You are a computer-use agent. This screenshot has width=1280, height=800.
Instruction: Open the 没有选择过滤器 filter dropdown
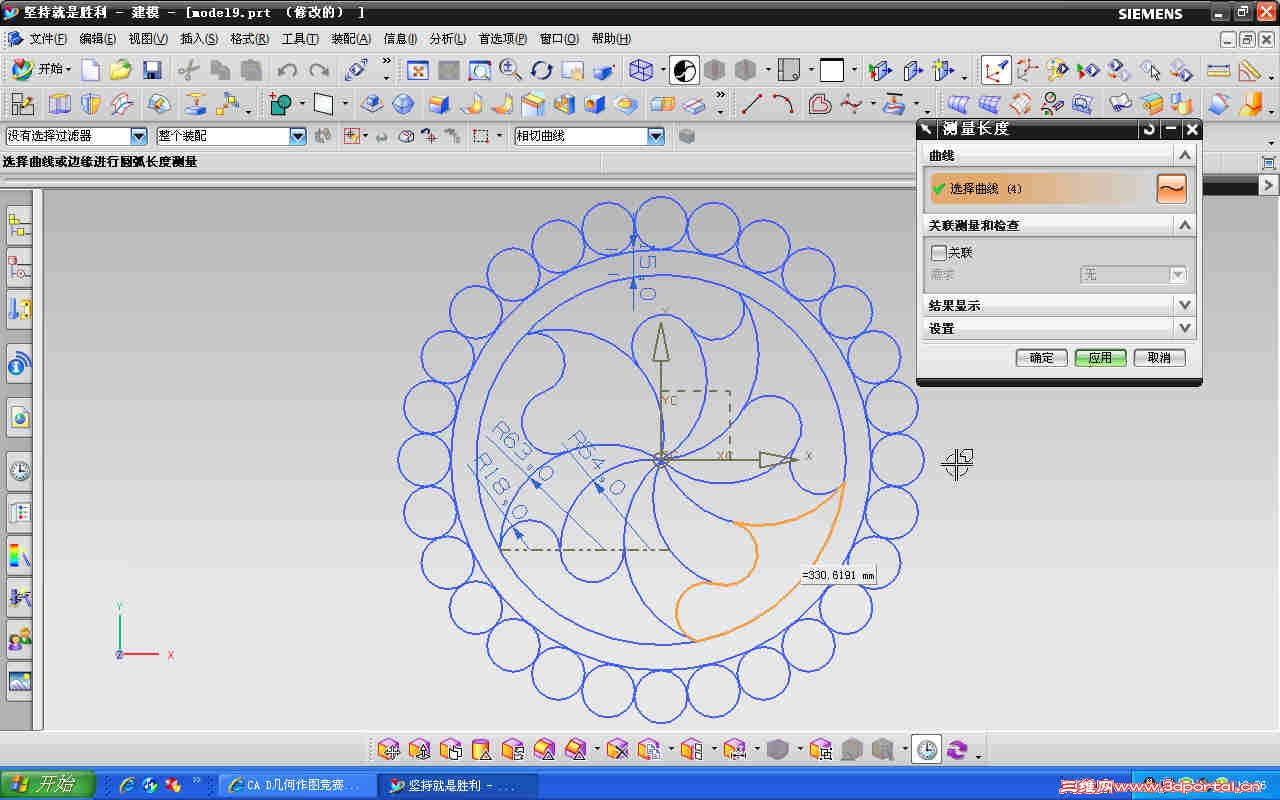click(139, 136)
